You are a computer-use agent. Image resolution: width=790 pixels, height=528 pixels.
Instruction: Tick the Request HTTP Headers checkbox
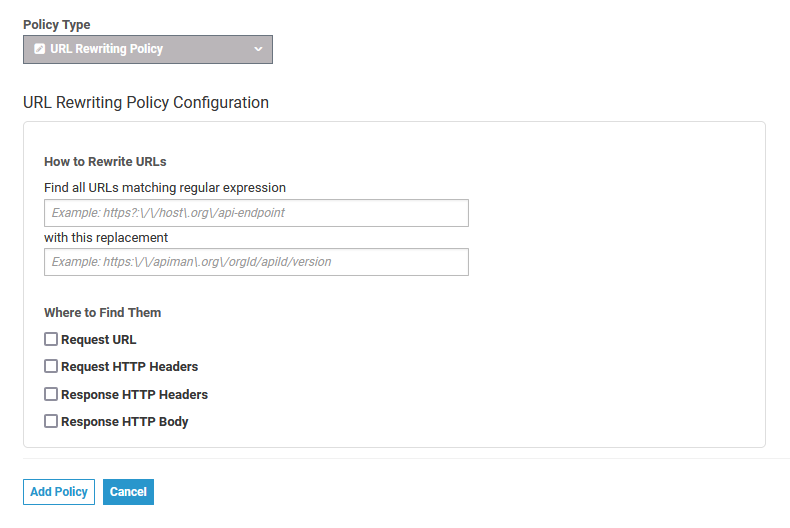tap(51, 366)
